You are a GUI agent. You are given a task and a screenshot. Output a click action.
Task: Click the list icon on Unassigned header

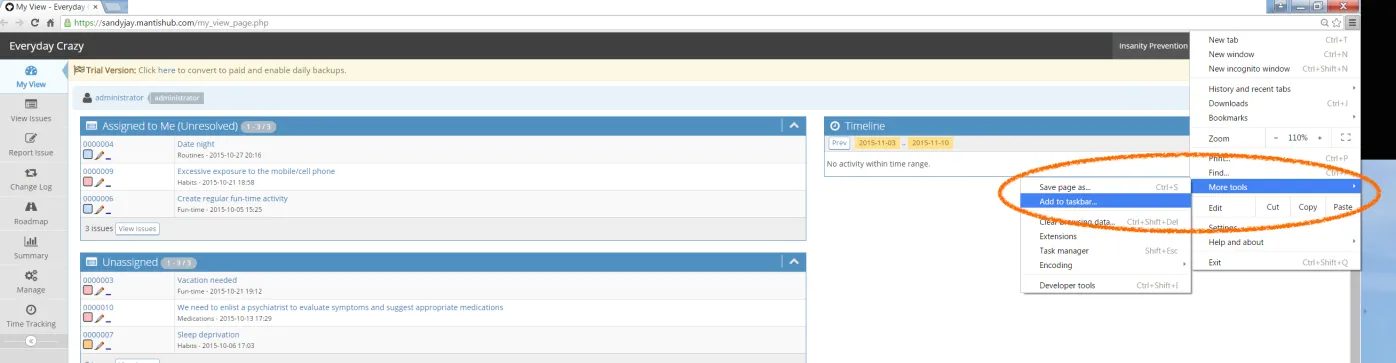92,262
